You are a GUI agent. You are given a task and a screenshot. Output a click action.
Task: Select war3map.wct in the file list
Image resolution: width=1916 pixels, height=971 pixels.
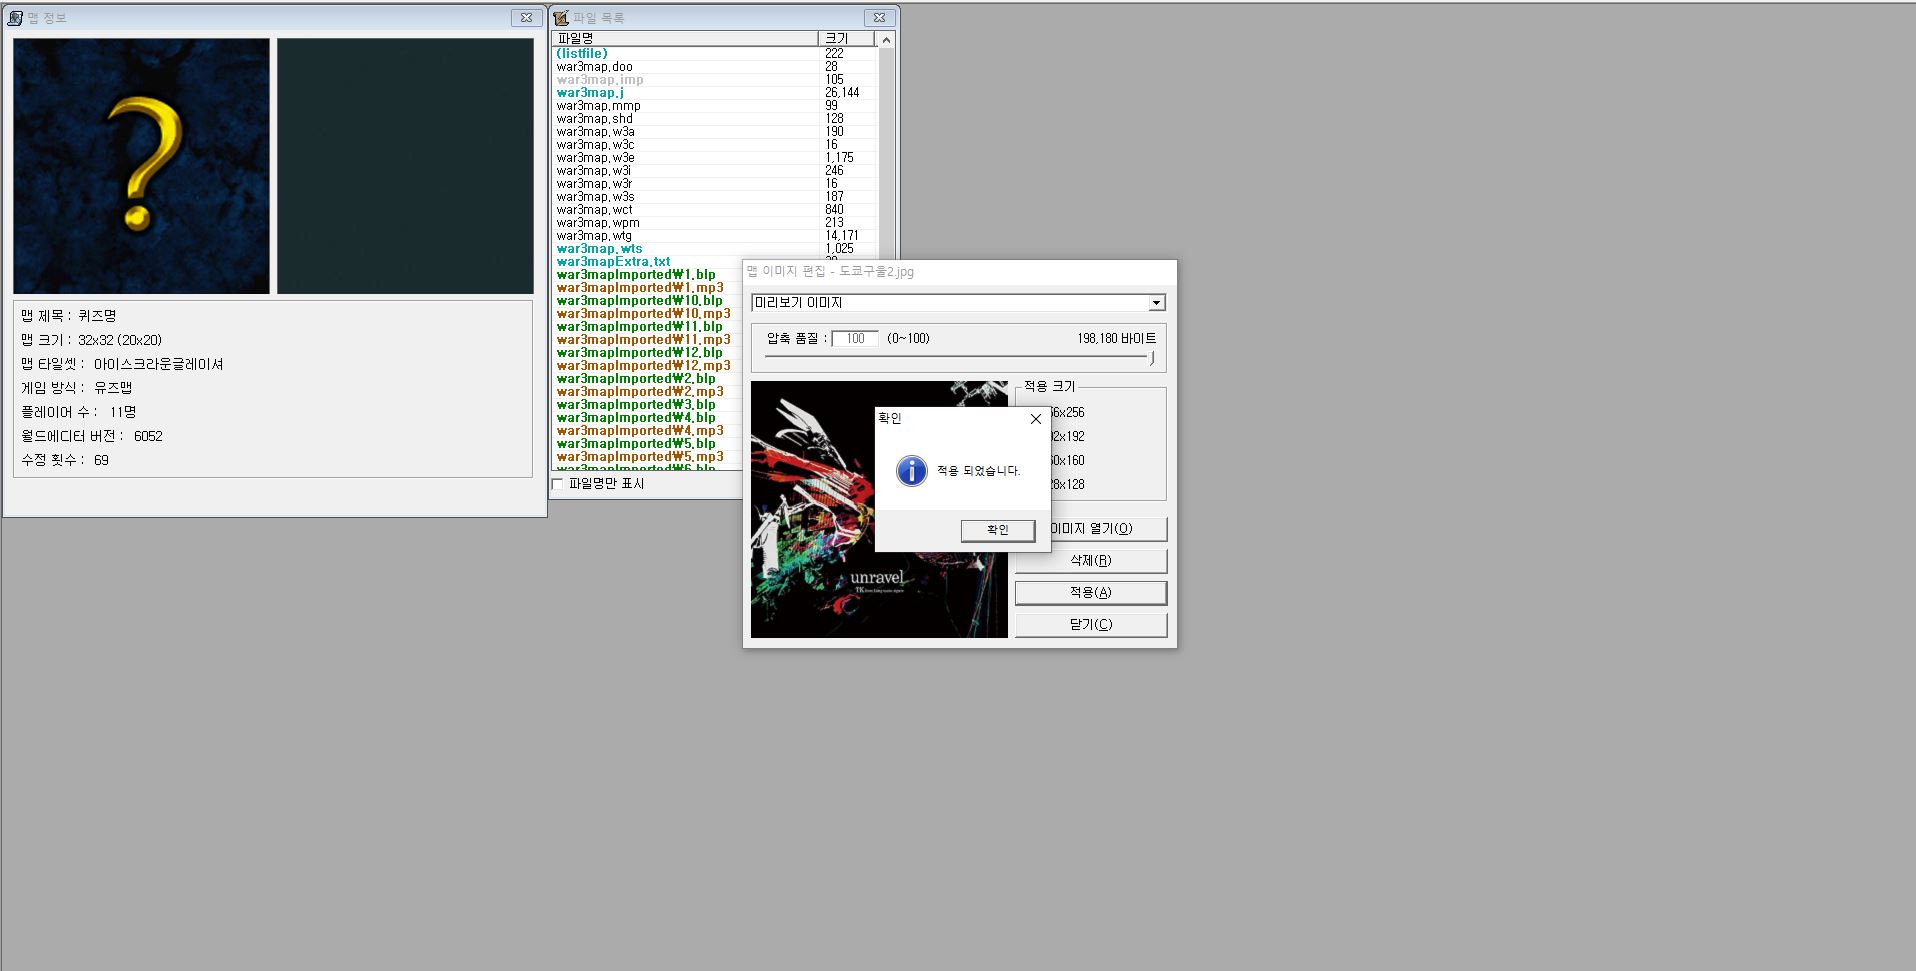tap(594, 210)
